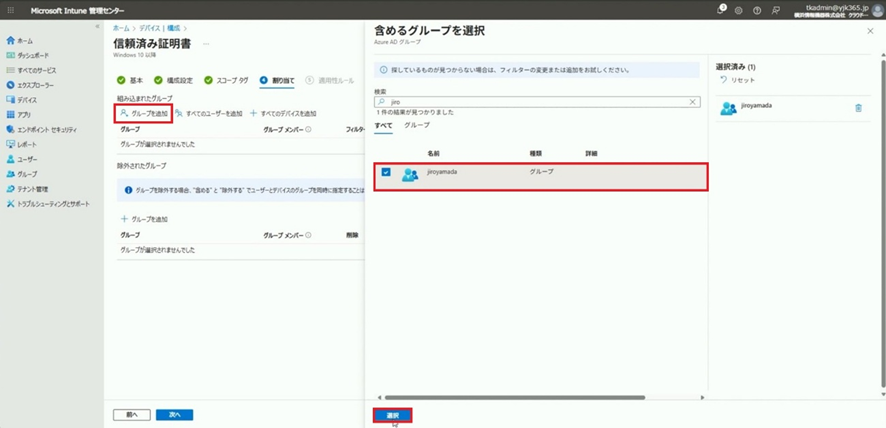The height and width of the screenshot is (428, 886).
Task: Open the account profile avatar
Action: click(x=877, y=10)
